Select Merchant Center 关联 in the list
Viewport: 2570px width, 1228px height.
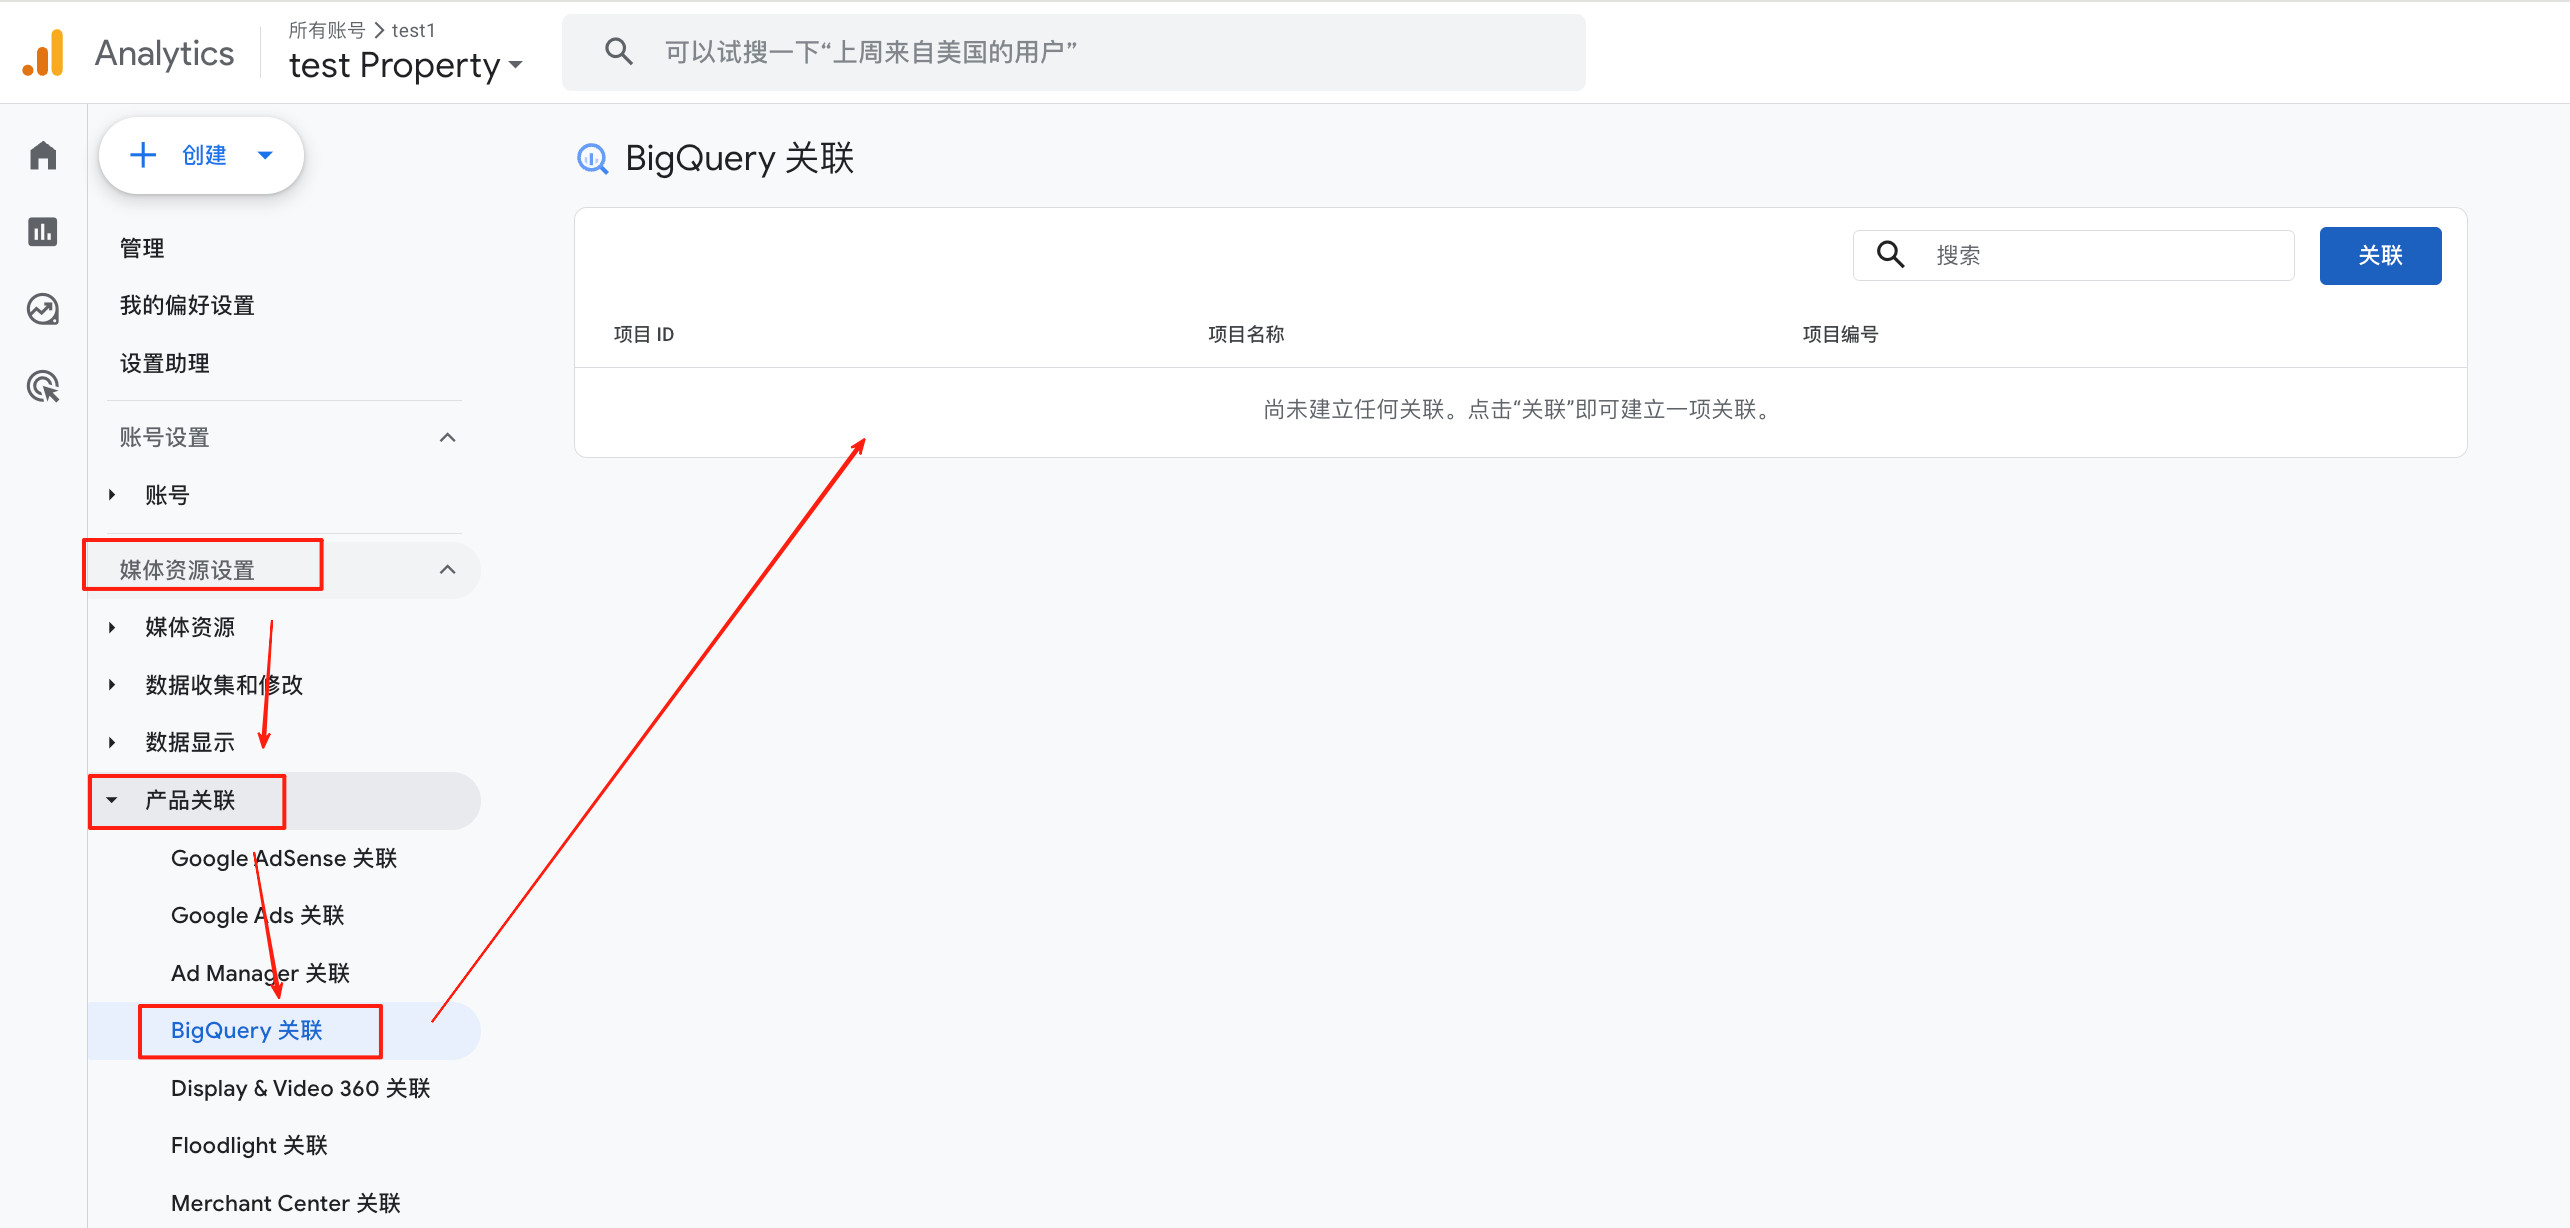[285, 1203]
